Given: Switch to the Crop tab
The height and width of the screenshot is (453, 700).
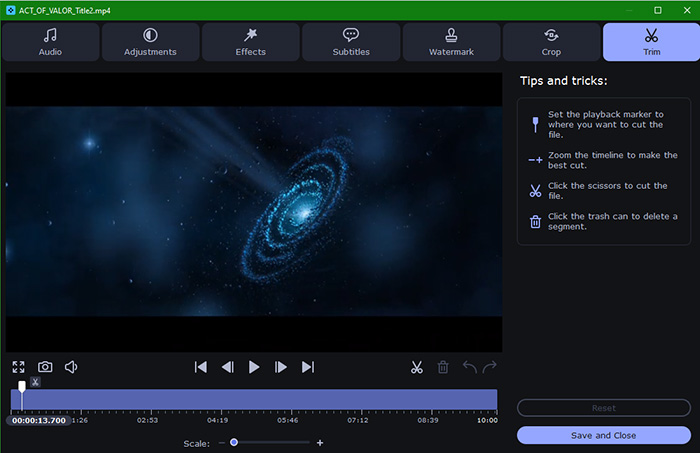Looking at the screenshot, I should pyautogui.click(x=551, y=42).
